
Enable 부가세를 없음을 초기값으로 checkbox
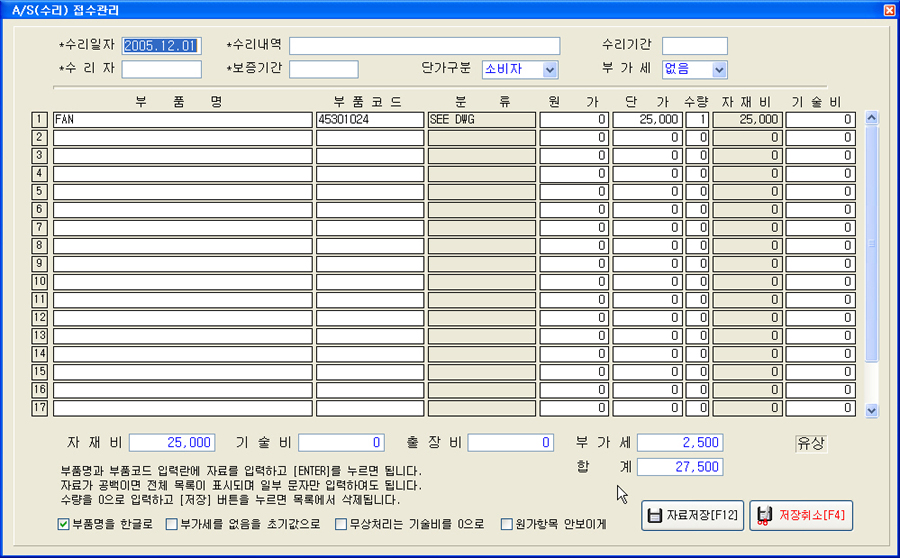(171, 524)
